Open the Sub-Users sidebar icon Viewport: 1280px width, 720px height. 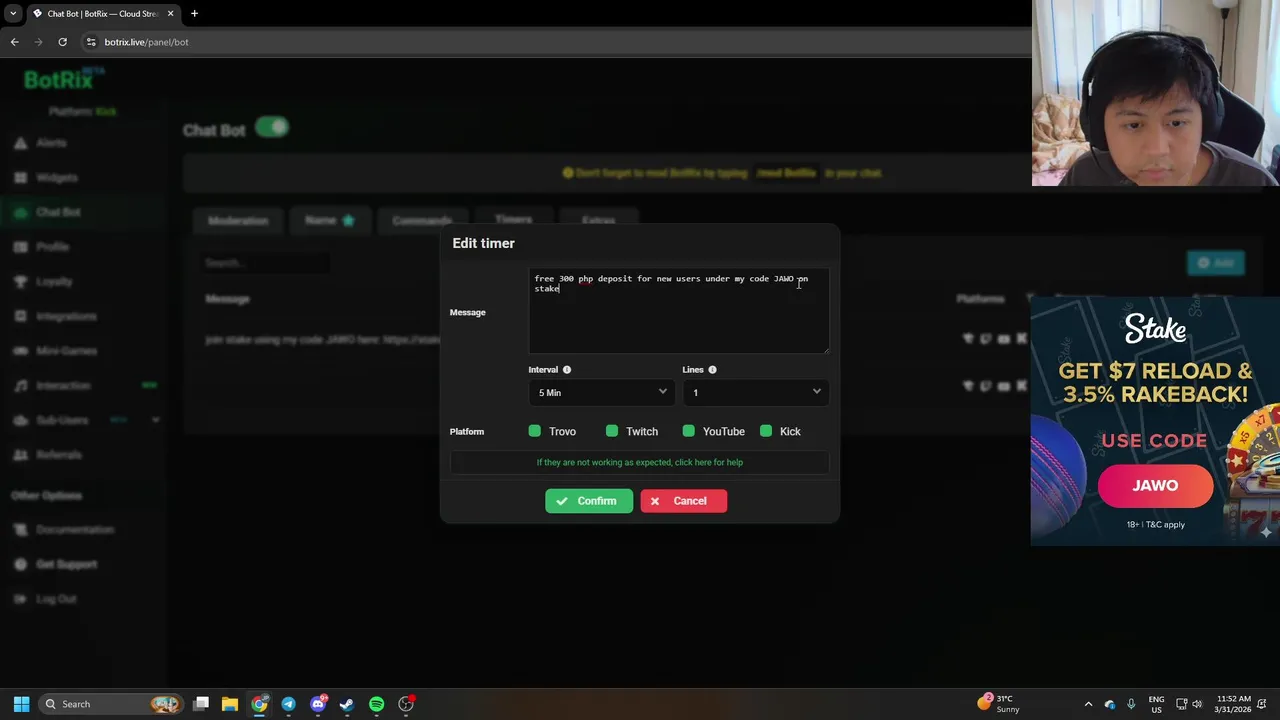coord(20,420)
